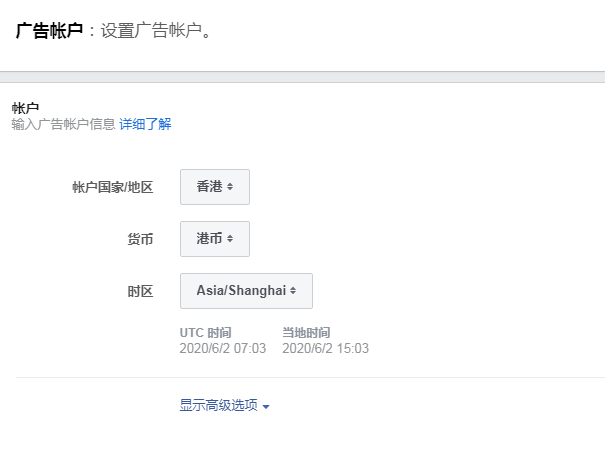Click the UTC time value 2020/6/2 07:03
The height and width of the screenshot is (449, 605).
[x=223, y=349]
